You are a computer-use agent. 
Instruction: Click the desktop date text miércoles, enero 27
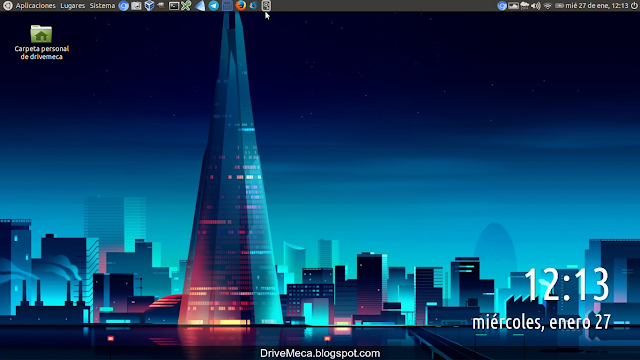[542, 322]
